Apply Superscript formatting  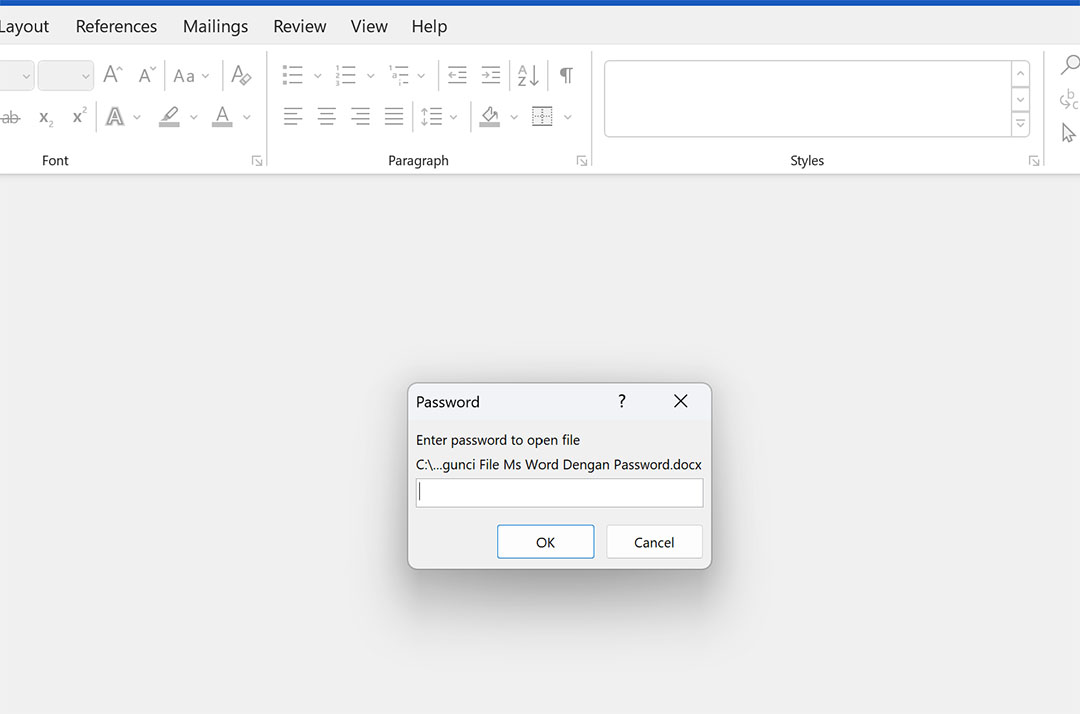coord(78,117)
